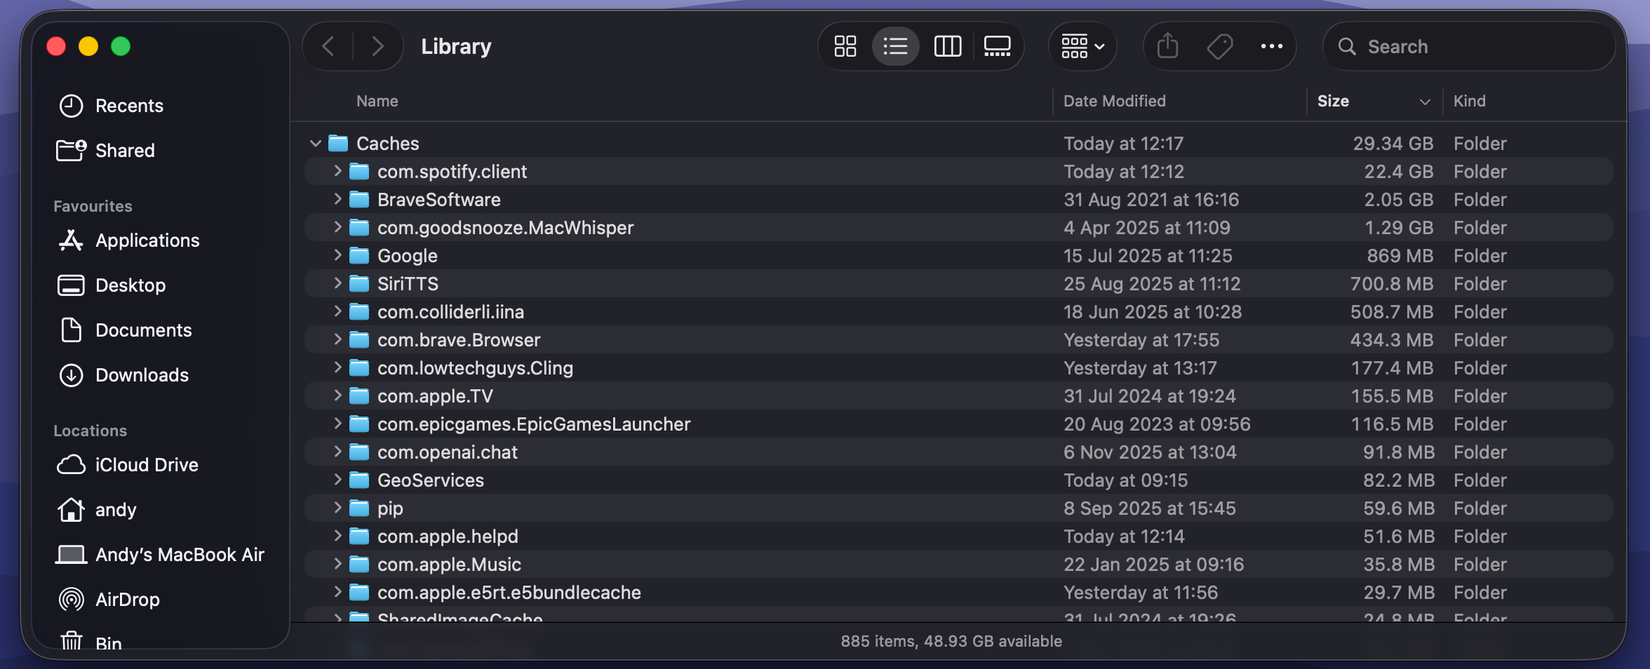The width and height of the screenshot is (1650, 669).
Task: Go back with the left arrow
Action: [328, 46]
